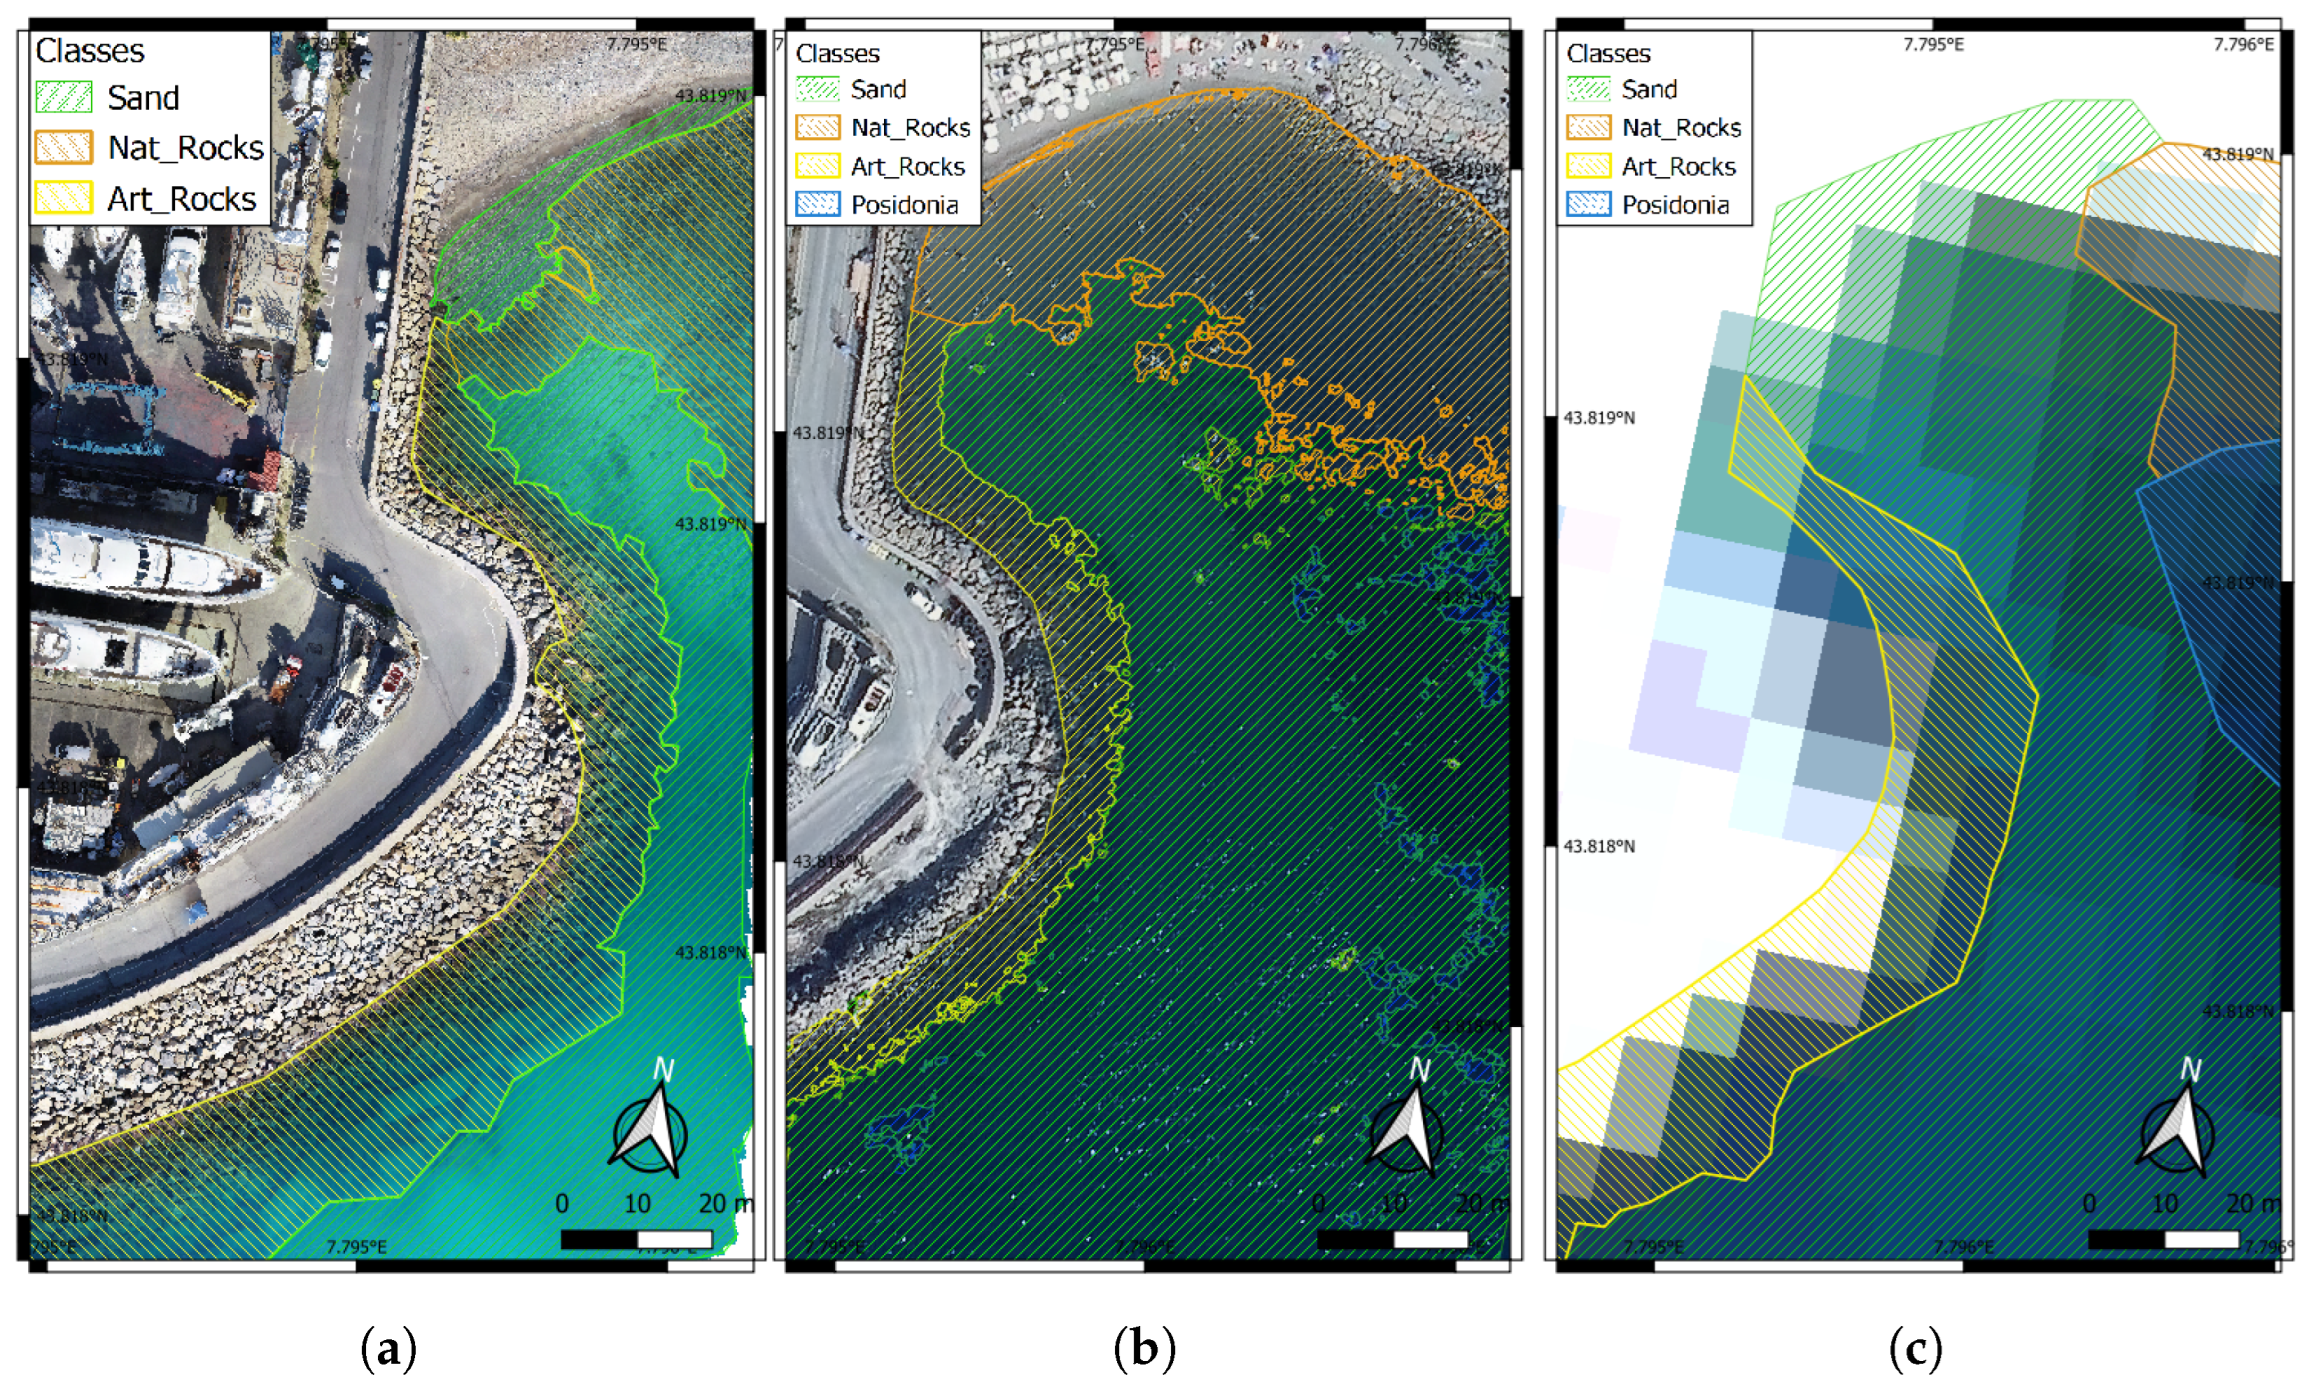
Task: Click the Nat_Rocks swatch in panel b legend
Action: pyautogui.click(x=818, y=127)
